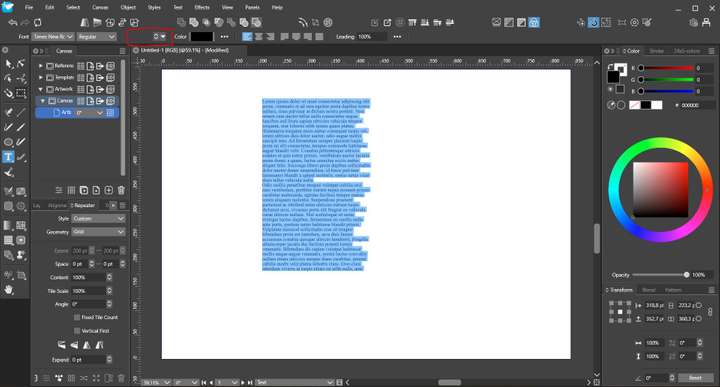Click the account user icon in the top toolbar
720x387 pixels.
coord(706,22)
